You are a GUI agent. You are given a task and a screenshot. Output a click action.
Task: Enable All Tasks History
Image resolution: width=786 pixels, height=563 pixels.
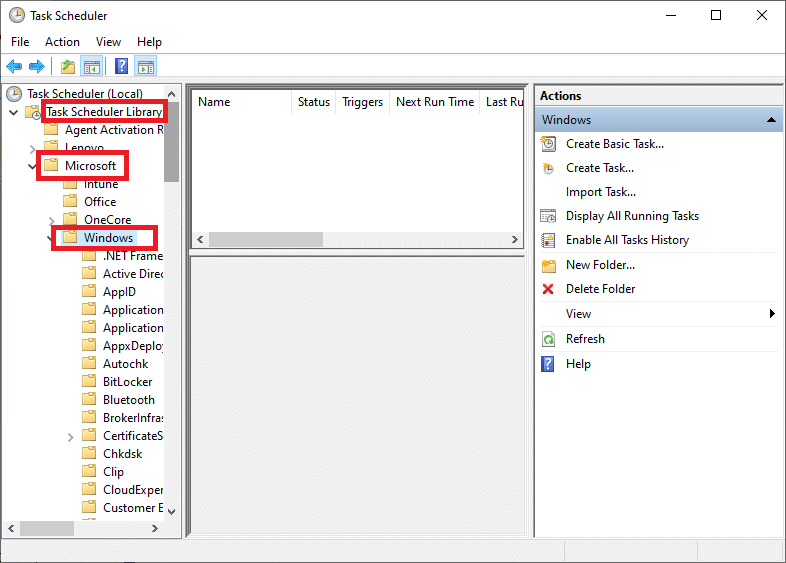click(626, 240)
